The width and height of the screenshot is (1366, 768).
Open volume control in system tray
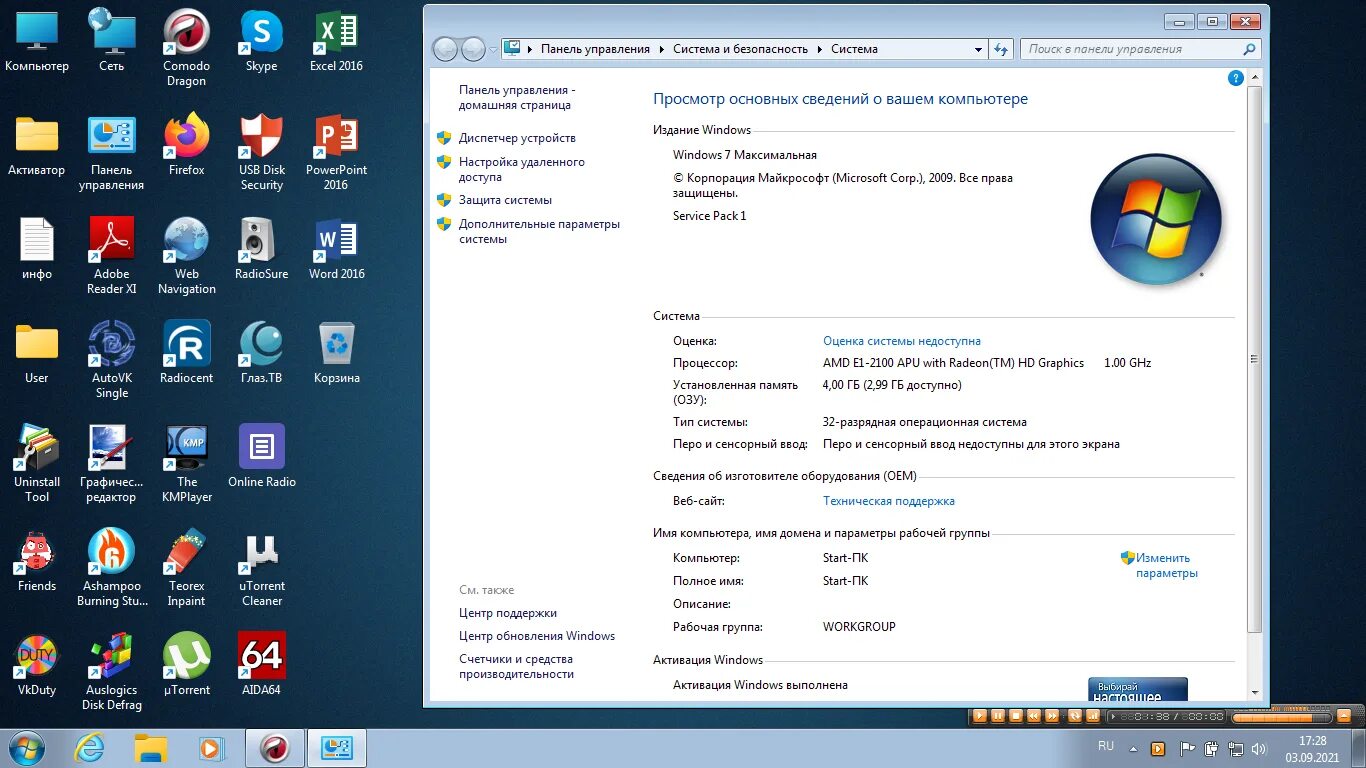click(1259, 748)
